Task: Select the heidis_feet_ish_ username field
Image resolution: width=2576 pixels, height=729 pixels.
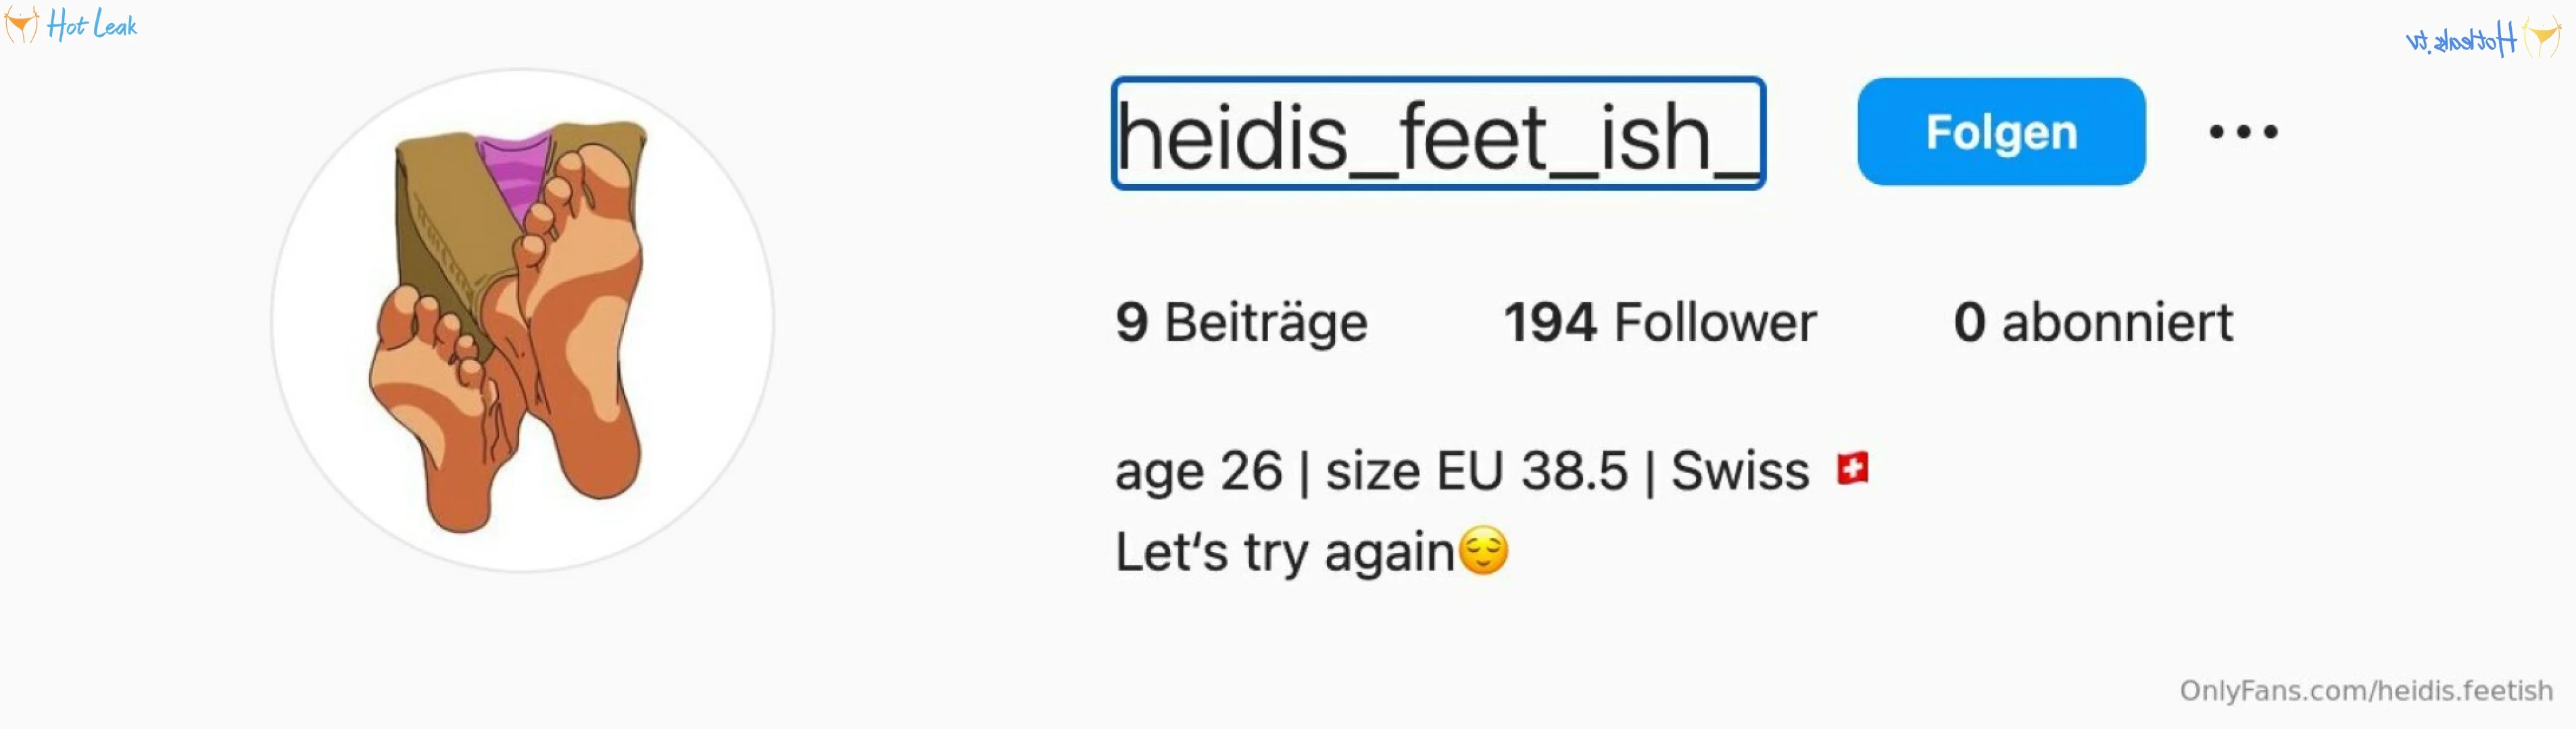Action: 1438,133
